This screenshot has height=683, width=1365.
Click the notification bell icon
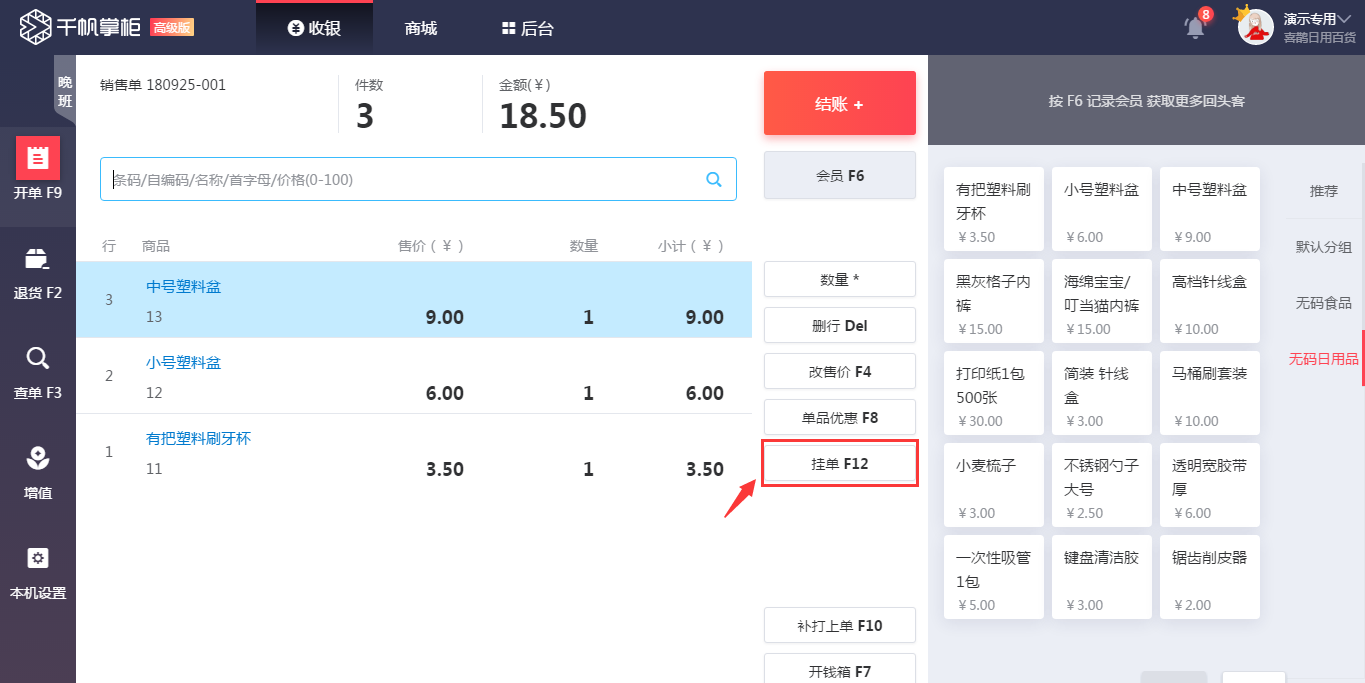(x=1195, y=27)
